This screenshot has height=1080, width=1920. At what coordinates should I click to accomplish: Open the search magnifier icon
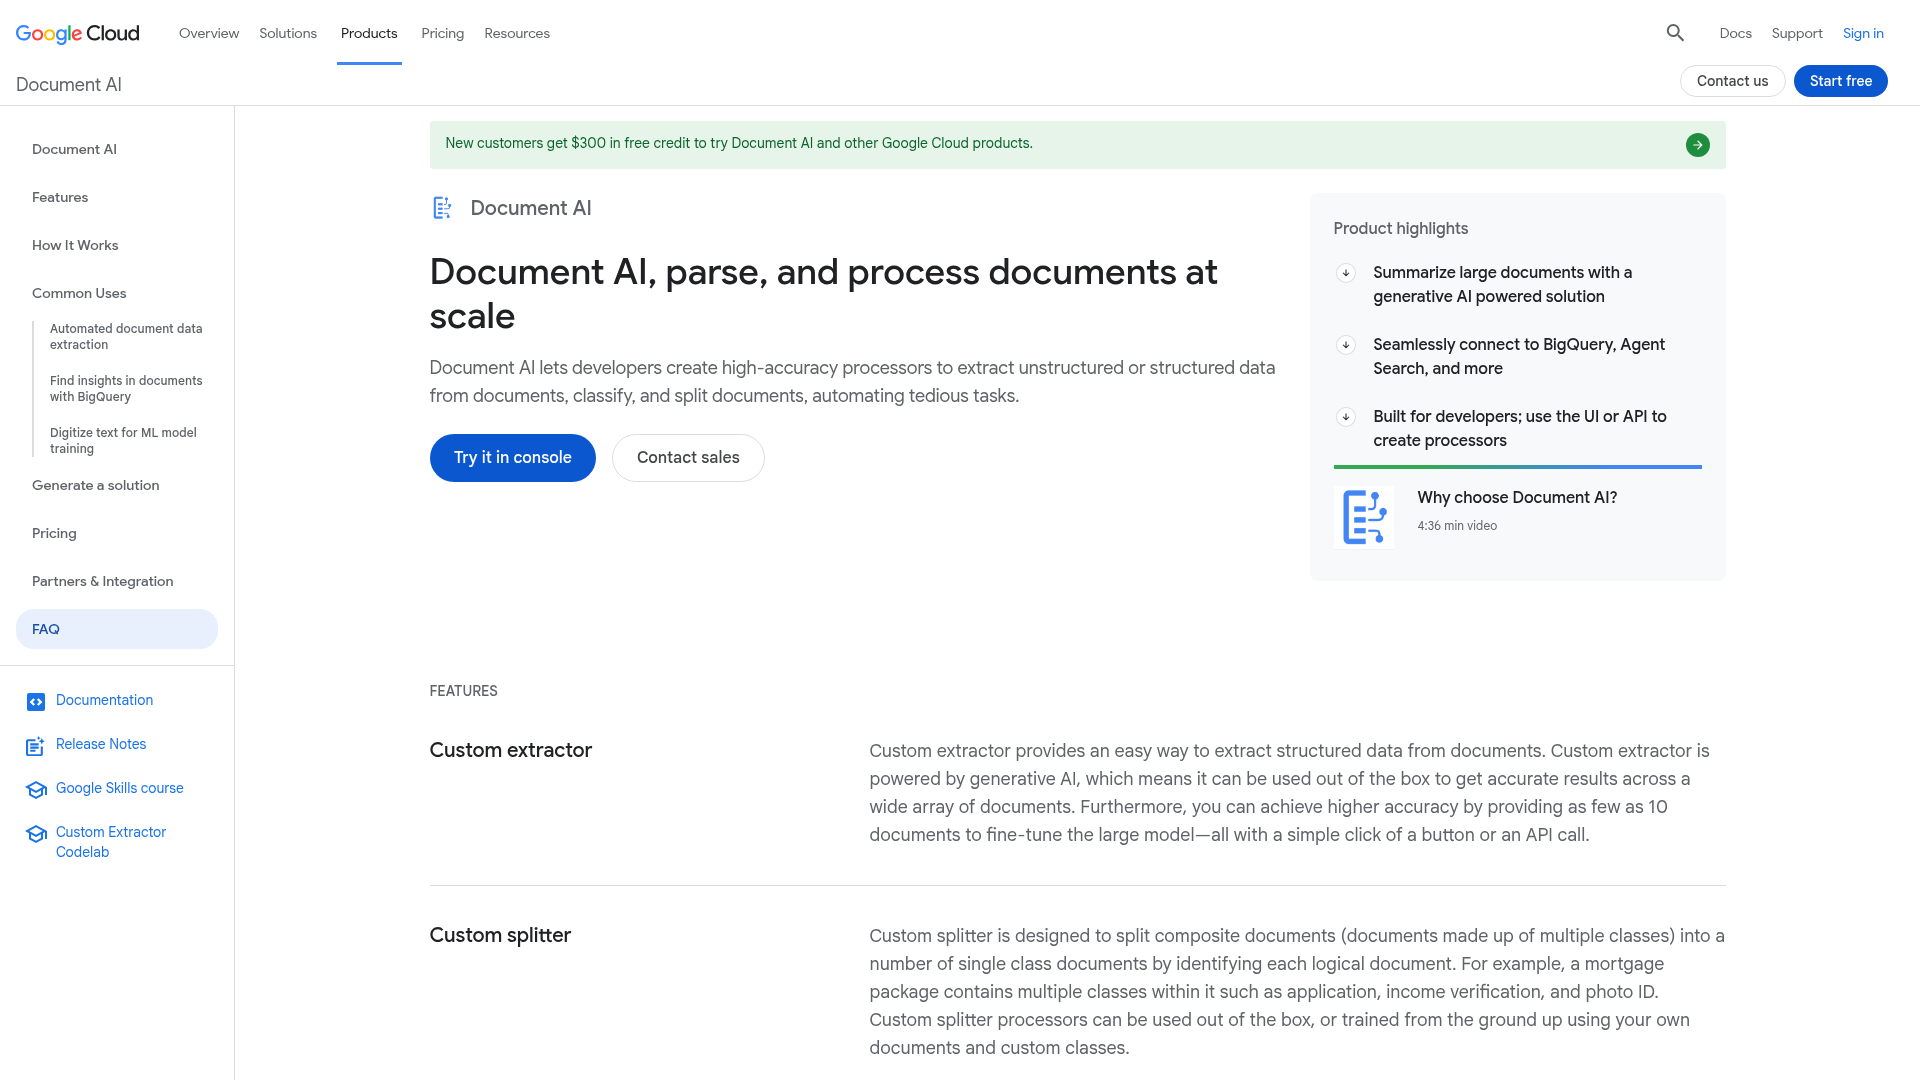coord(1675,33)
